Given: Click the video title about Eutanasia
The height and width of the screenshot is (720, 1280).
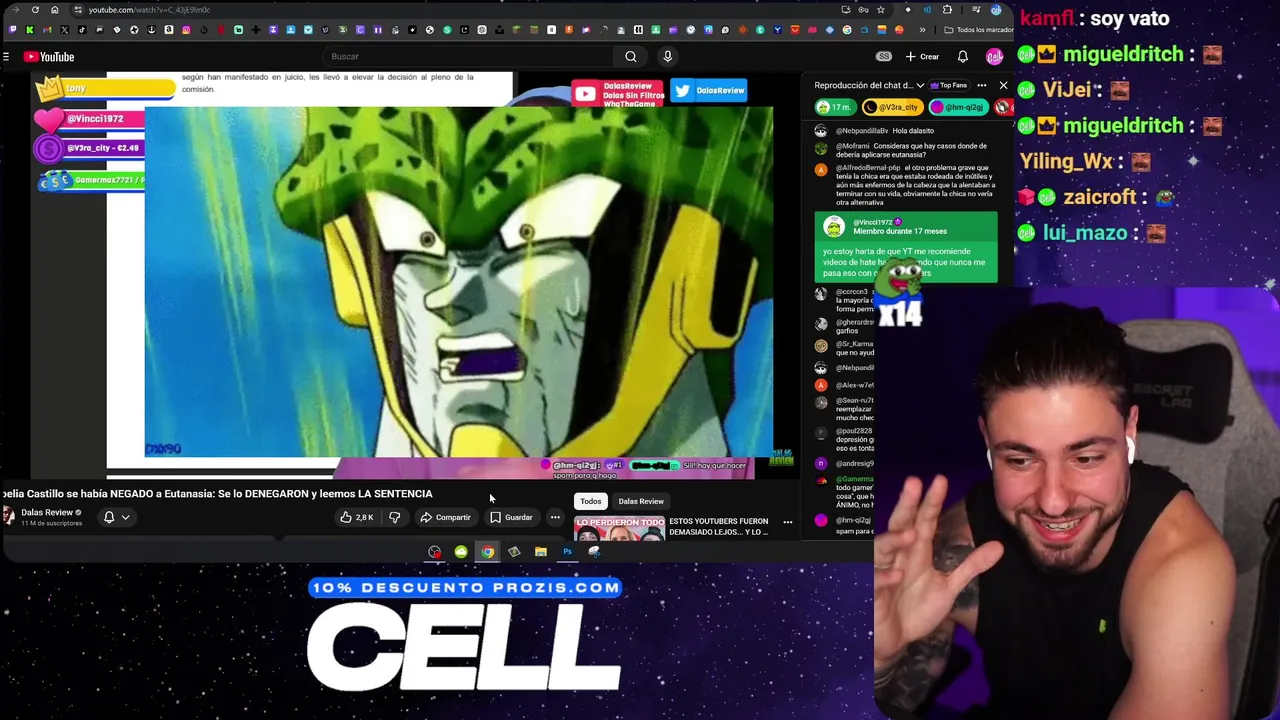Looking at the screenshot, I should 217,494.
